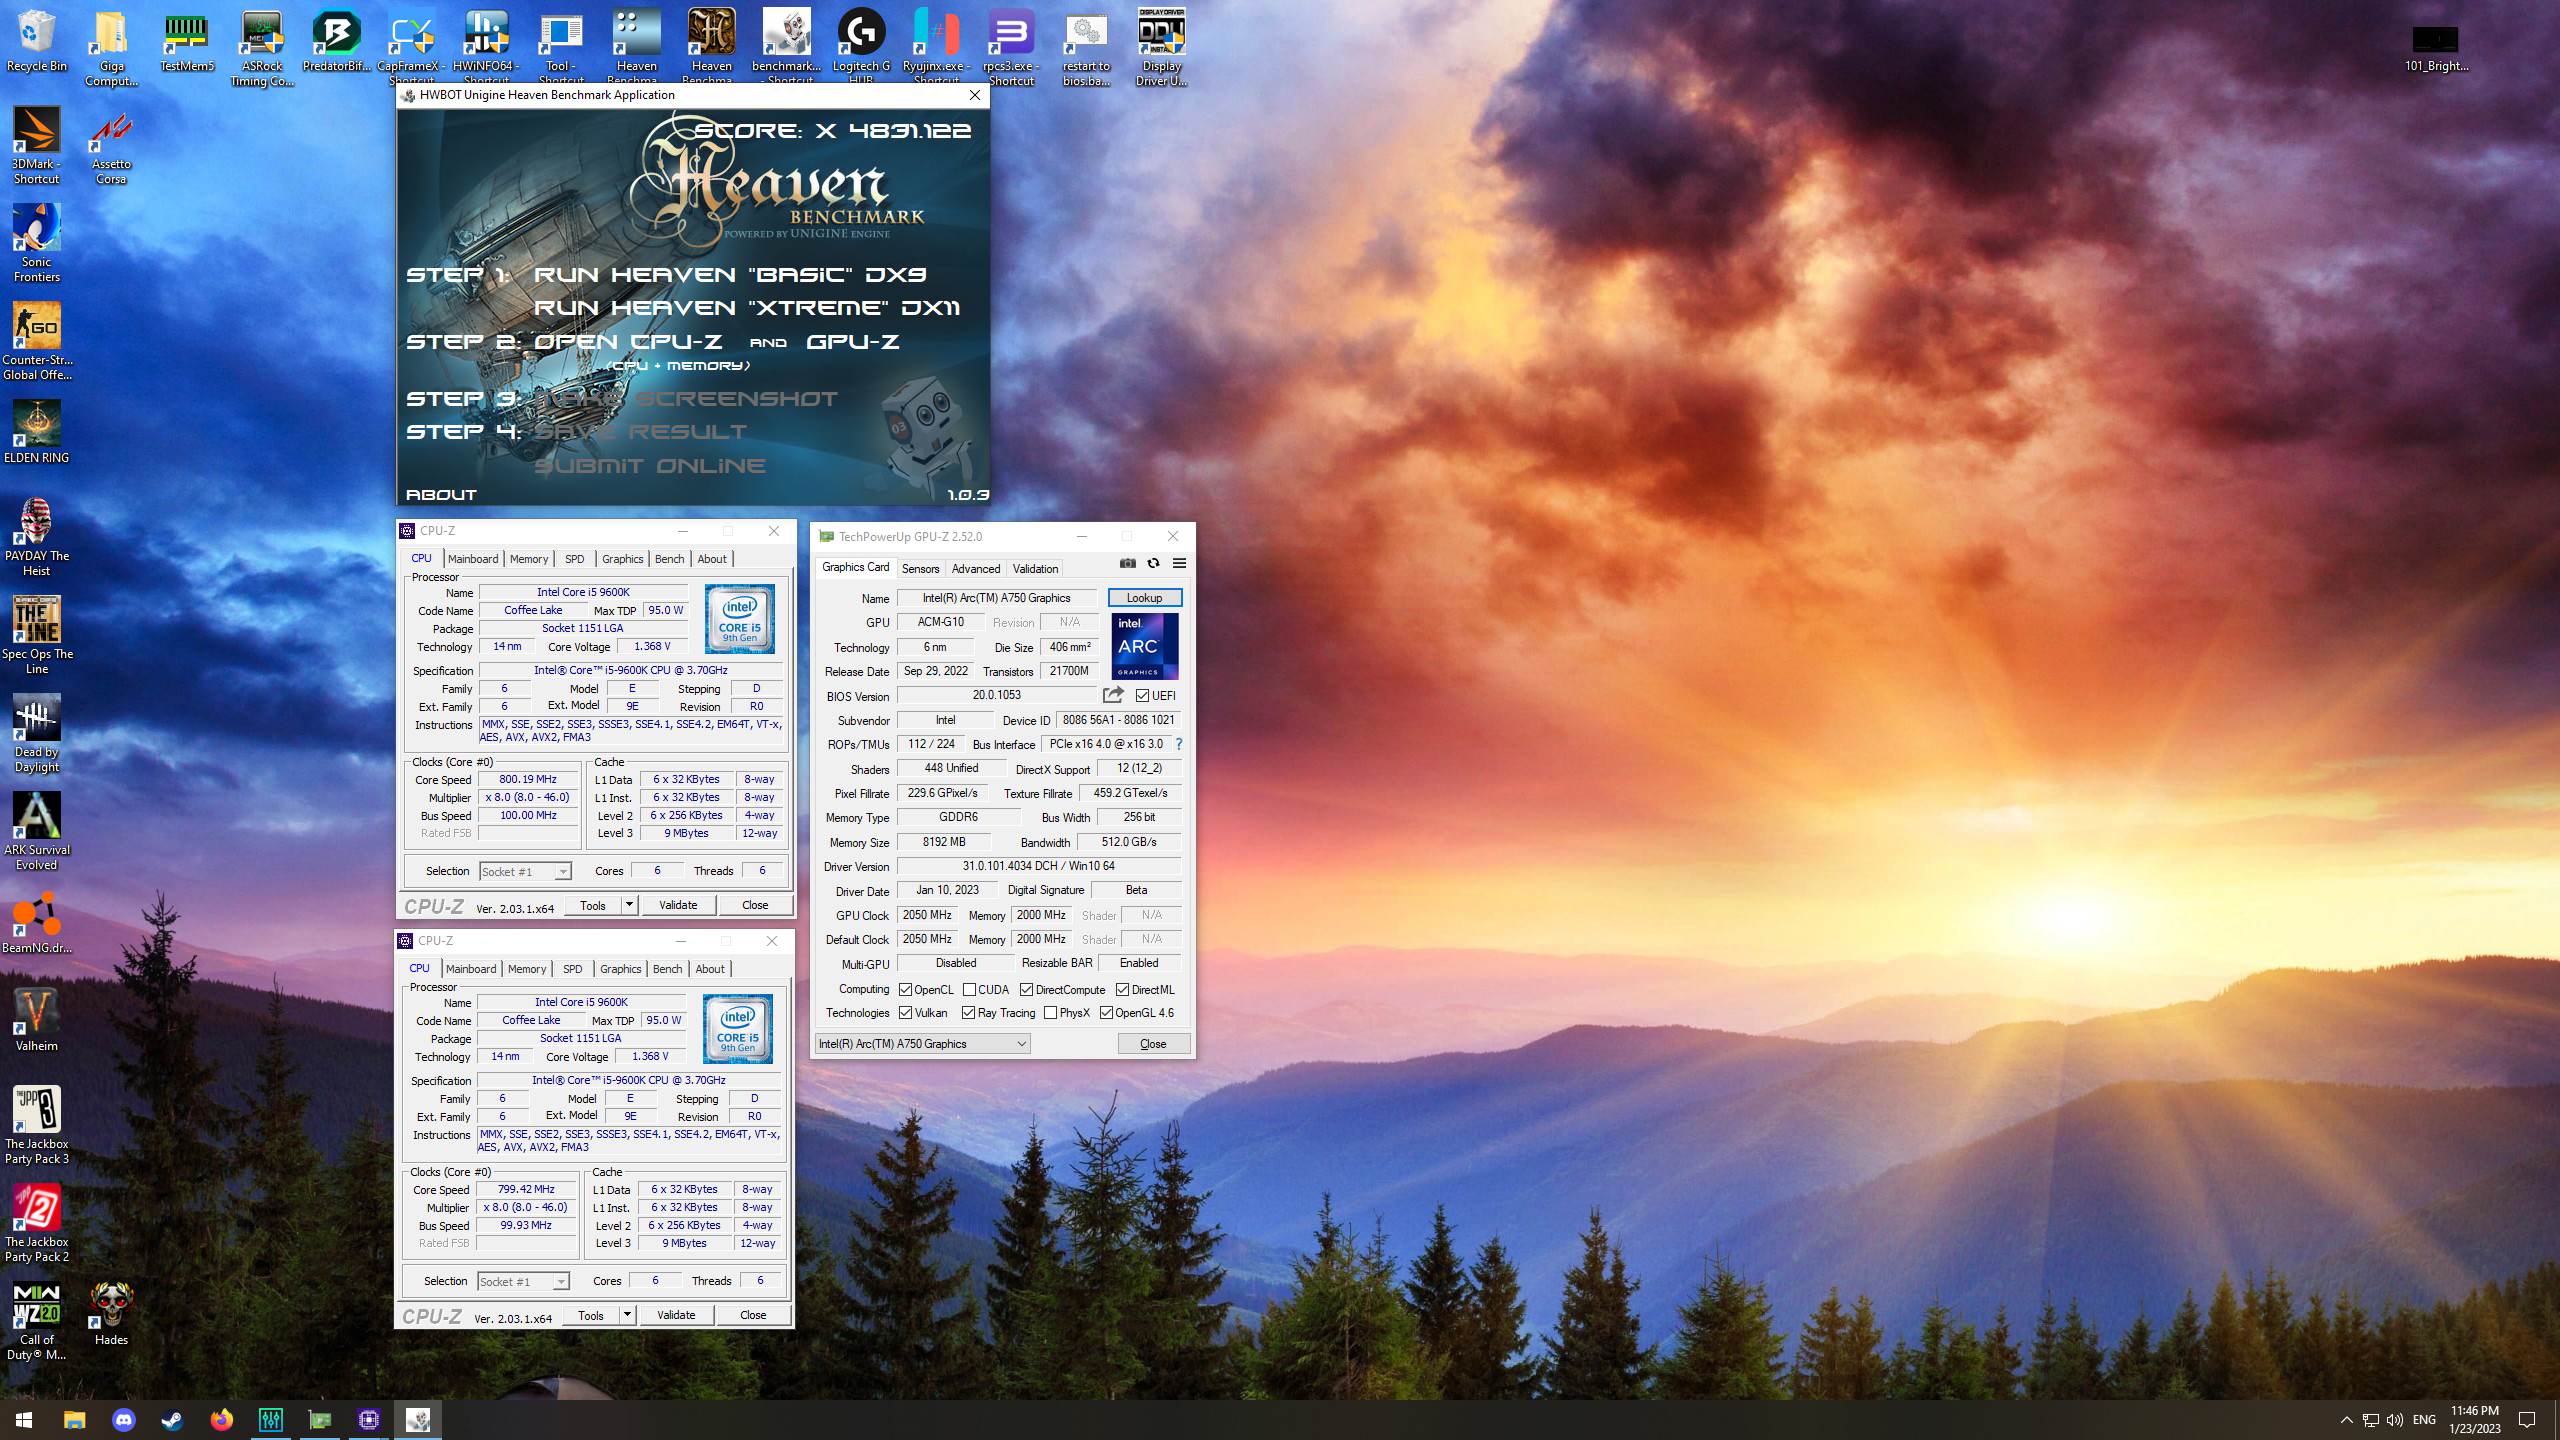This screenshot has width=2560, height=1440.
Task: Open Bench tab in lower CPU-Z
Action: point(667,969)
